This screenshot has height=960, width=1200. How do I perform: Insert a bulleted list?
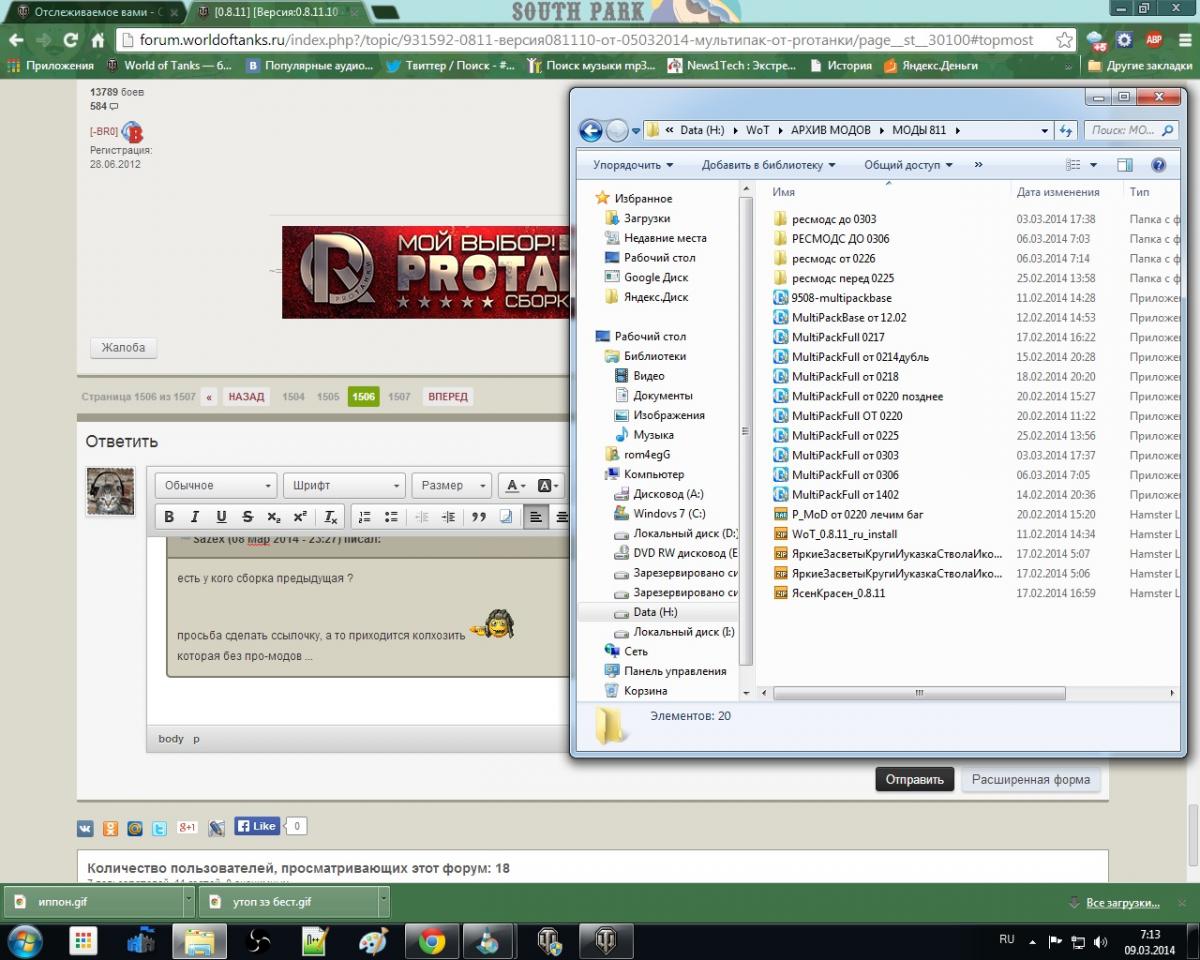click(x=391, y=517)
